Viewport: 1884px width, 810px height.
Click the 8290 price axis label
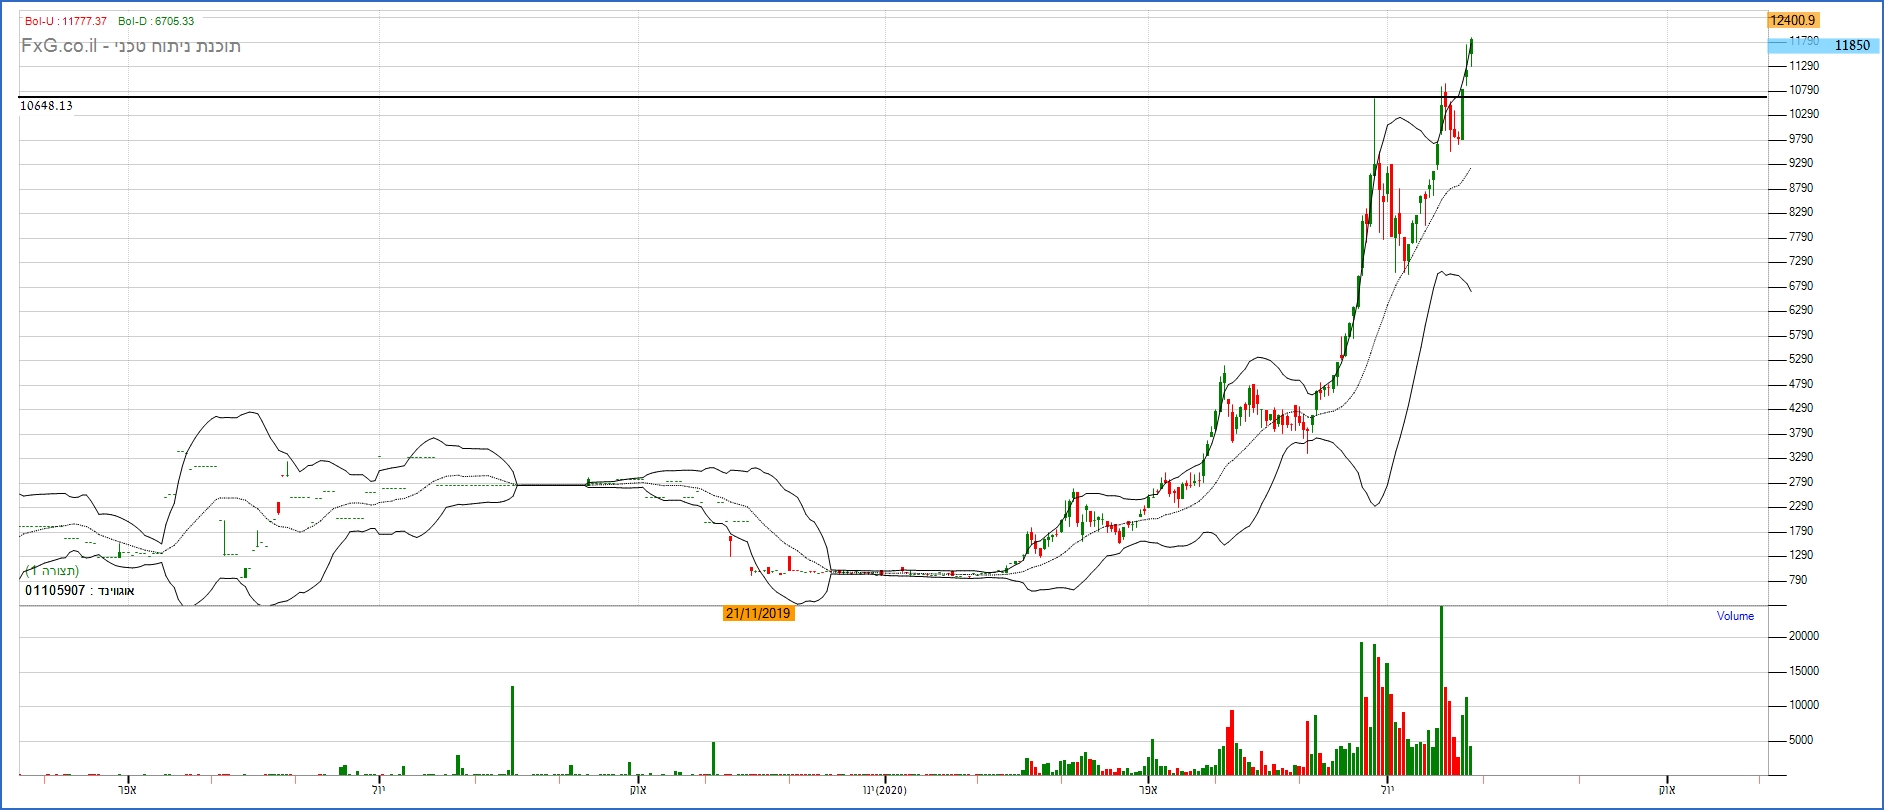1801,212
